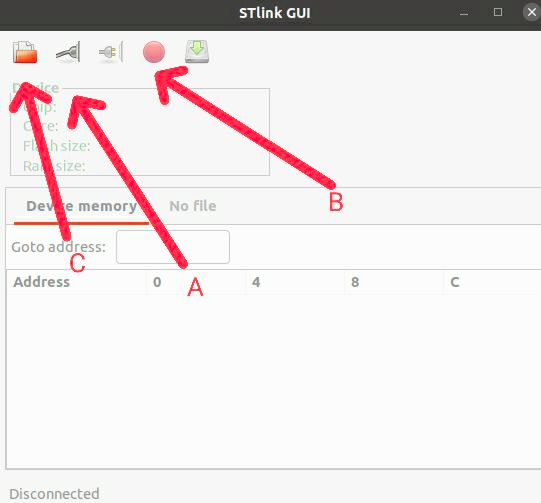
Task: Select the C offset column header
Action: click(455, 282)
